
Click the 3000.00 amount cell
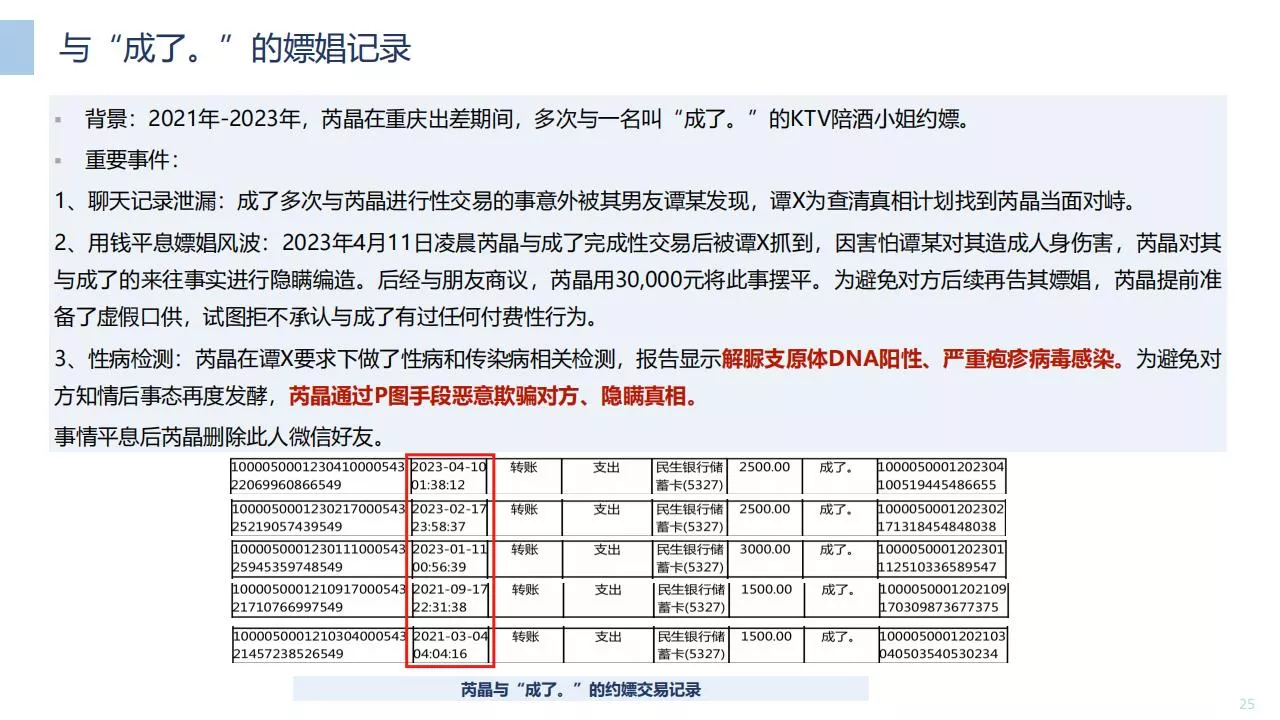764,550
